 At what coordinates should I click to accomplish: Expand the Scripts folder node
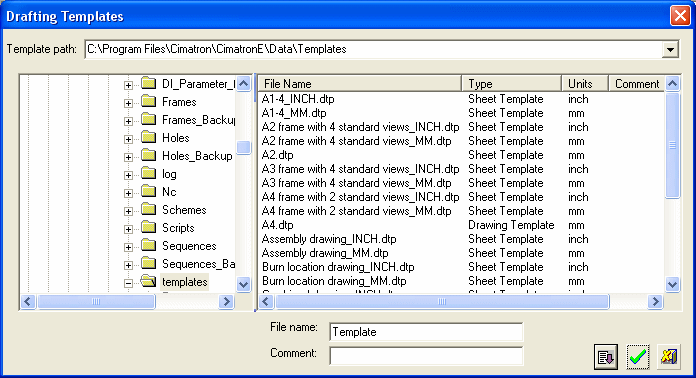pos(128,229)
